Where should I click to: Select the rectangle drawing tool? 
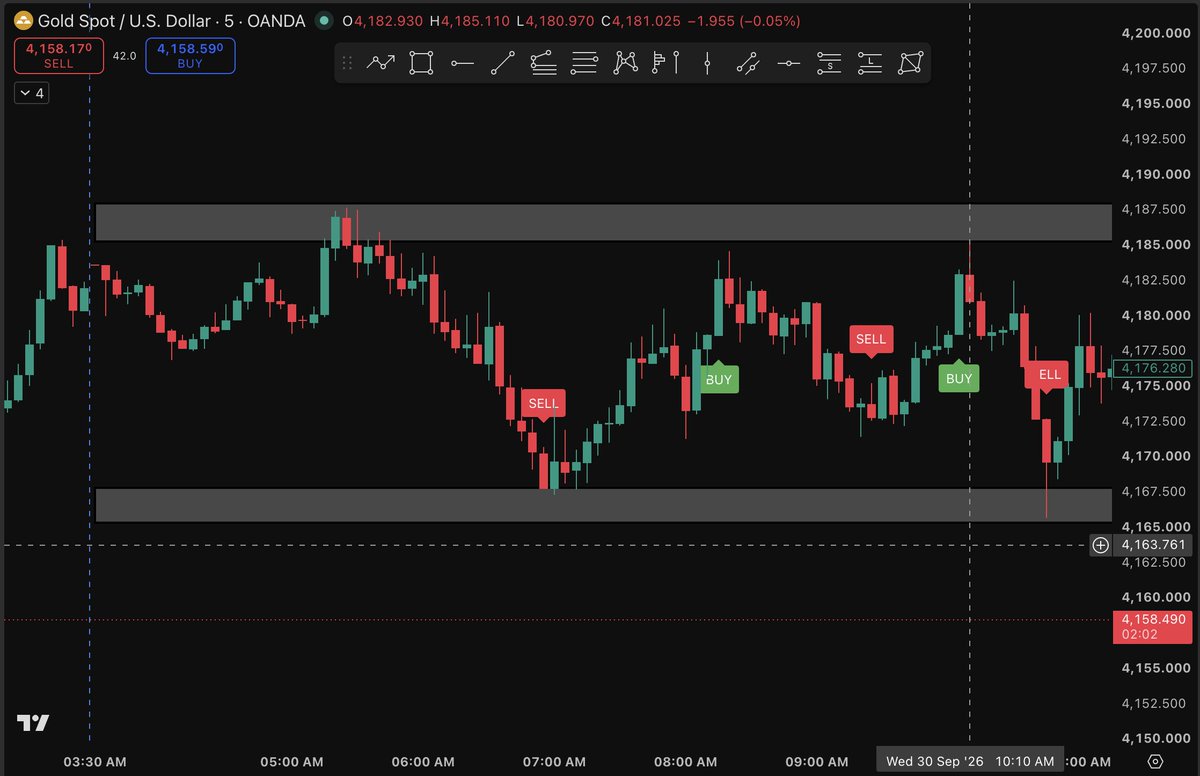(422, 63)
